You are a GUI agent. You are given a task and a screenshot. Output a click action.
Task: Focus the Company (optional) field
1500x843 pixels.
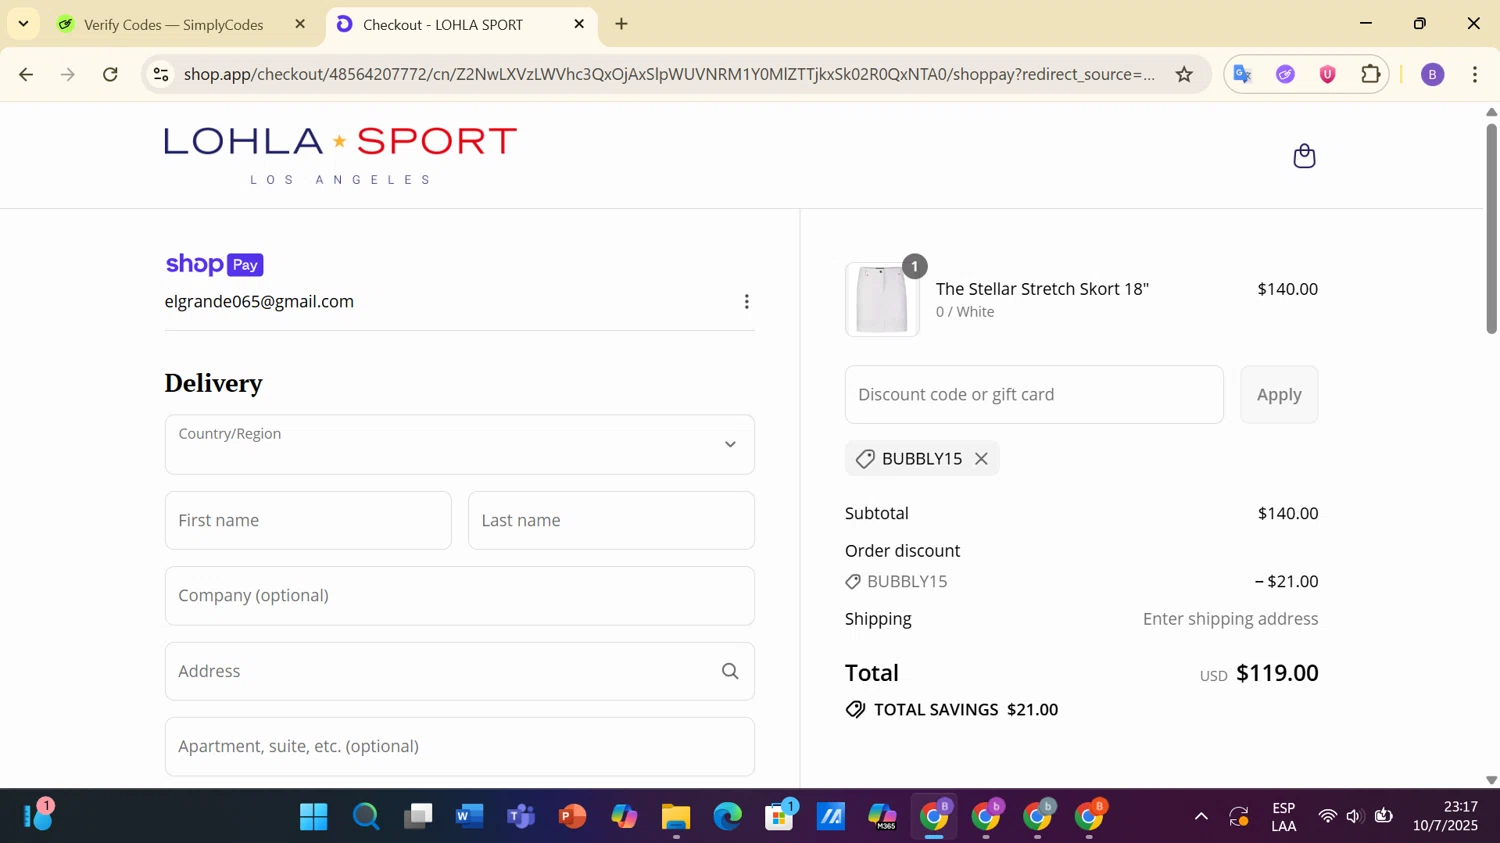coord(460,596)
